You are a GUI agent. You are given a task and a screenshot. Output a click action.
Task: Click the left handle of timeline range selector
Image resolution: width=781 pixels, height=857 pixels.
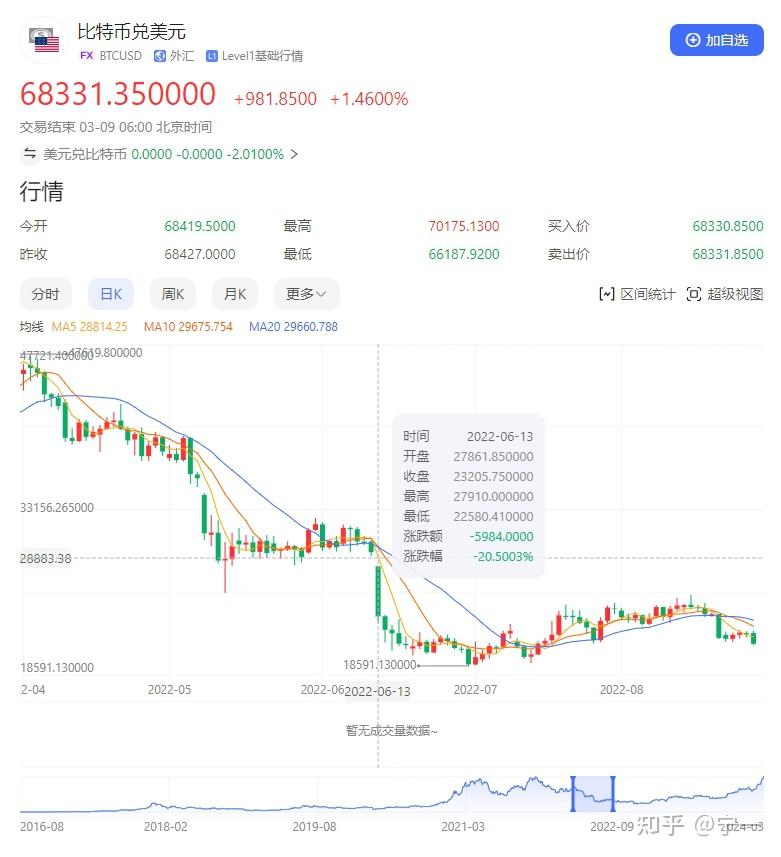click(573, 794)
